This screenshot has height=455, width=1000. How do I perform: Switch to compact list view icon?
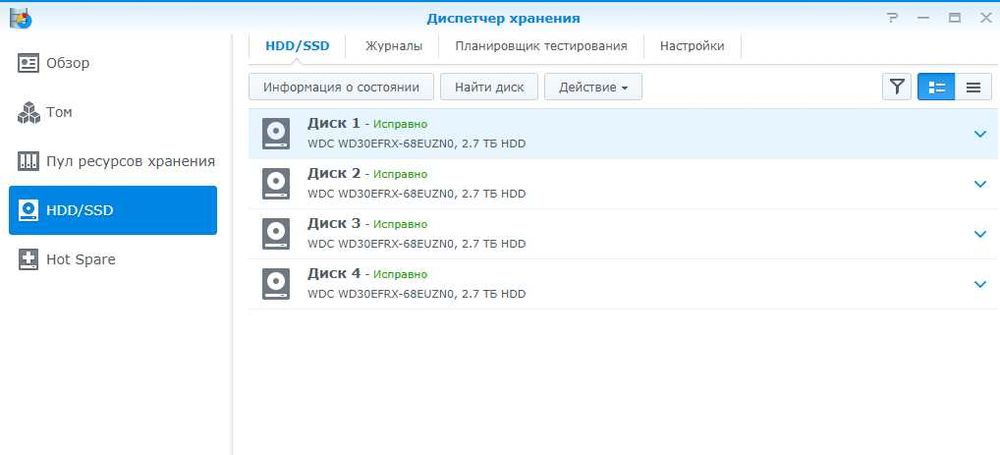[x=973, y=87]
